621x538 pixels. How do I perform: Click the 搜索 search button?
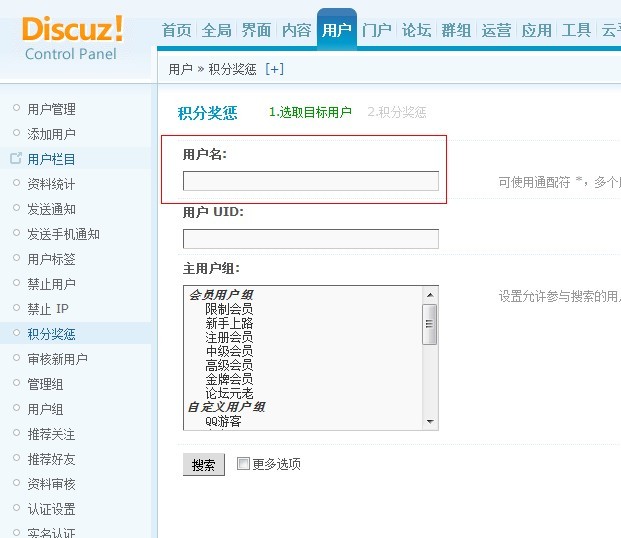[204, 464]
